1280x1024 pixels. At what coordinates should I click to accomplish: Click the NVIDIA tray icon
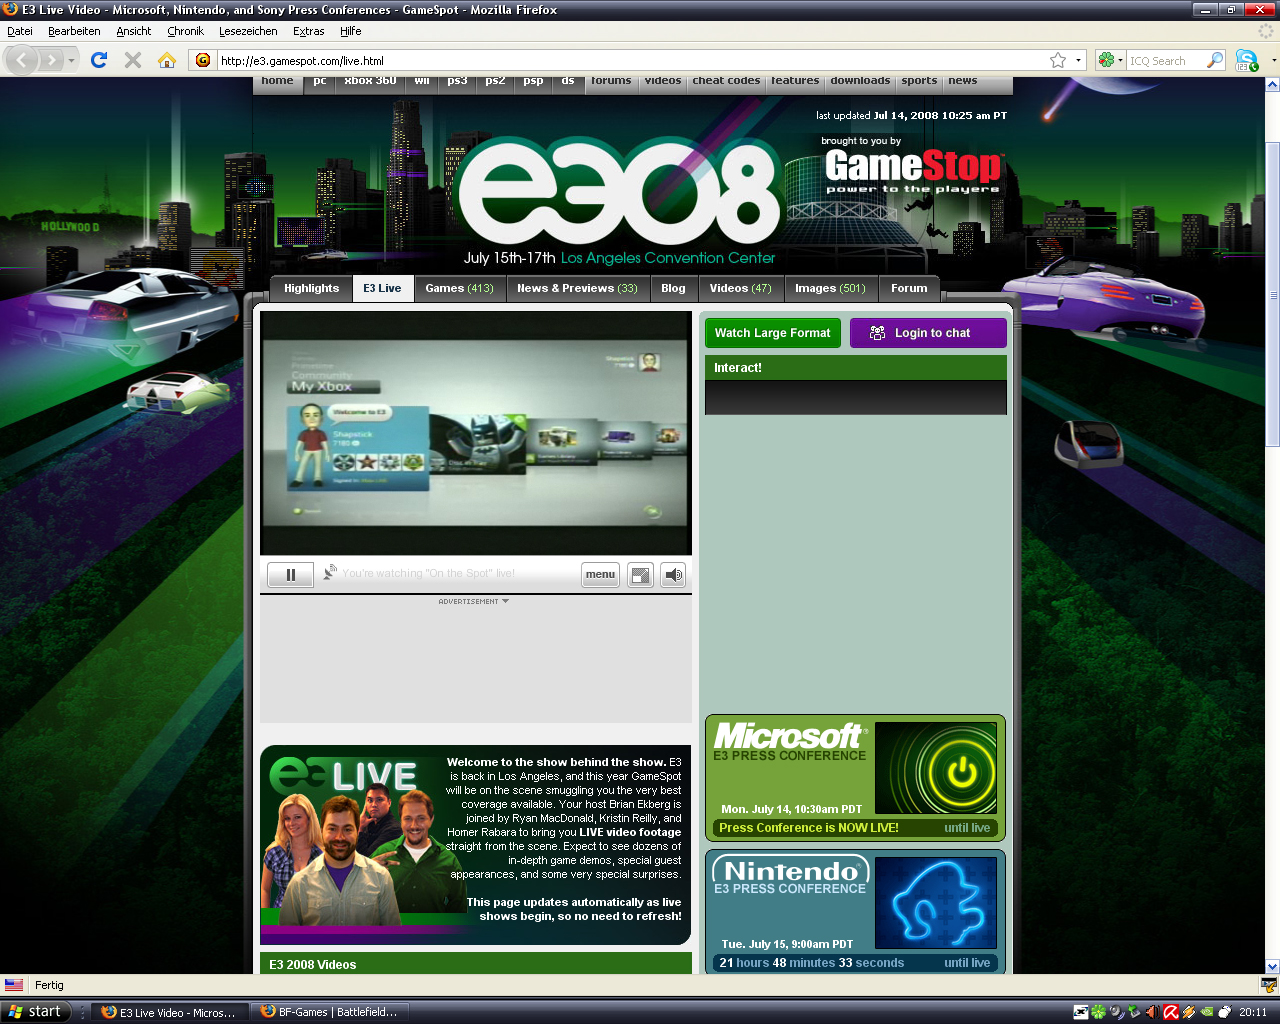pyautogui.click(x=1206, y=1012)
